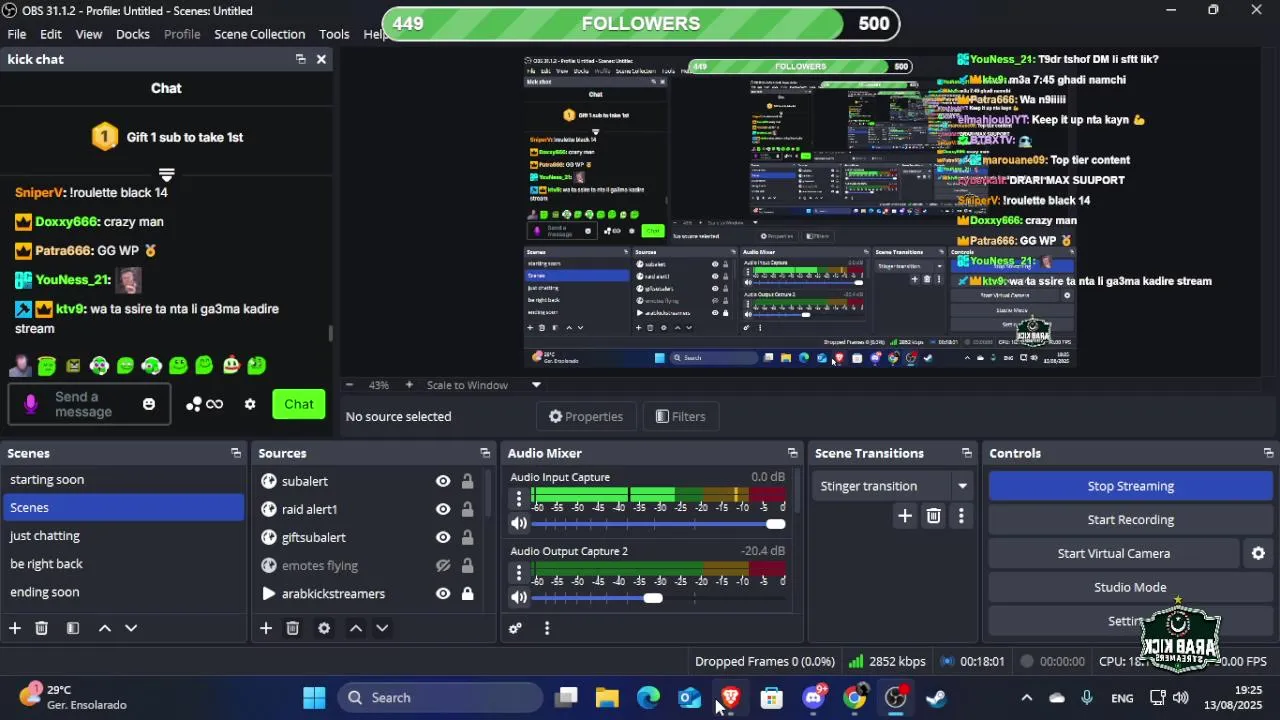Open the View menu
Screen dimensions: 1280x720
tap(89, 34)
